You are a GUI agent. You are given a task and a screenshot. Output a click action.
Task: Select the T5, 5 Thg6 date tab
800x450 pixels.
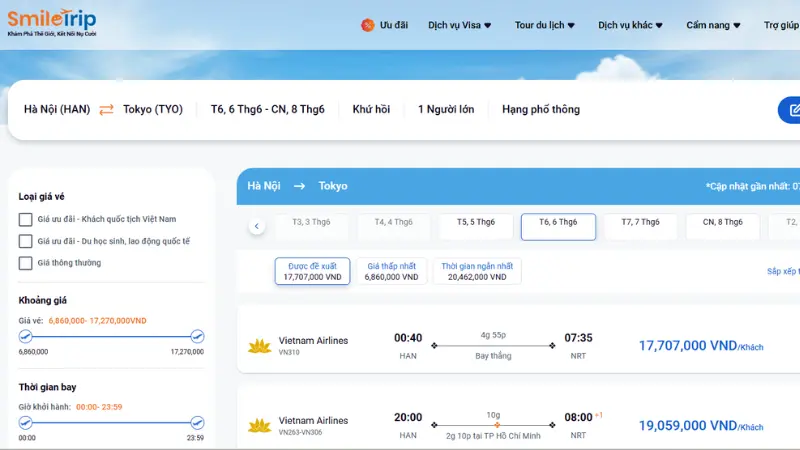pos(476,227)
